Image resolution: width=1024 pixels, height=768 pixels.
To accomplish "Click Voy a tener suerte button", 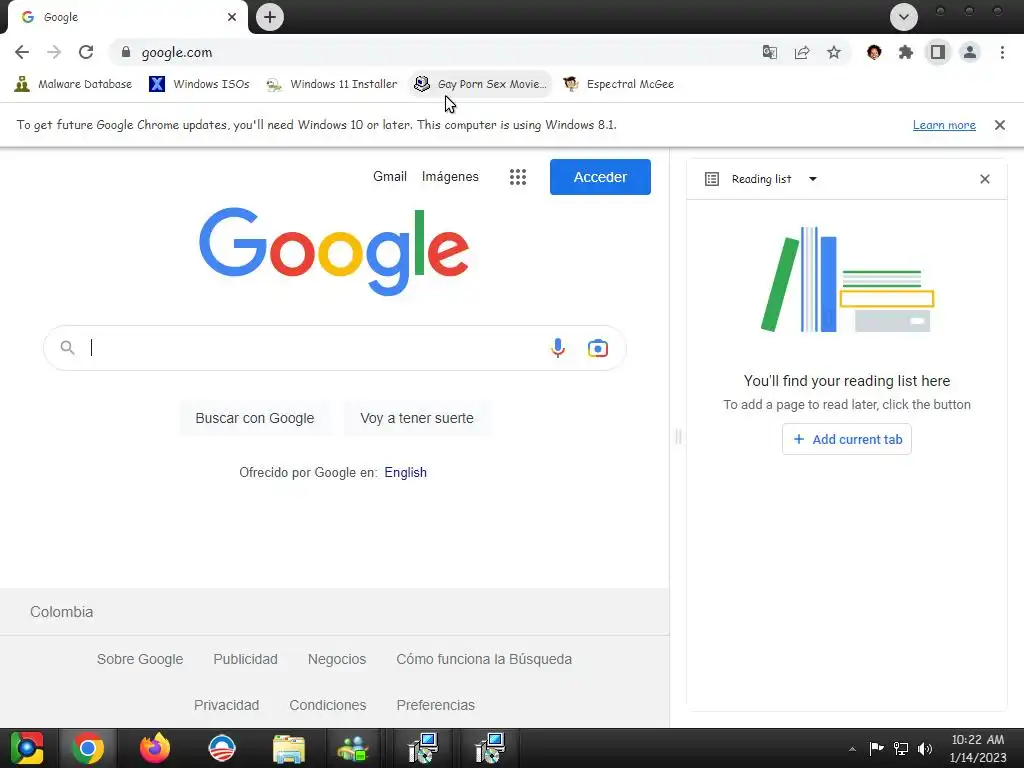I will pos(417,418).
